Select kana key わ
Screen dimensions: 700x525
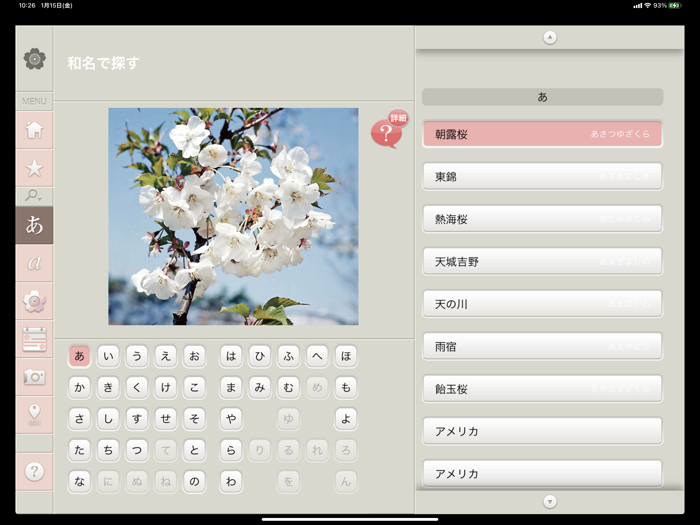[231, 481]
